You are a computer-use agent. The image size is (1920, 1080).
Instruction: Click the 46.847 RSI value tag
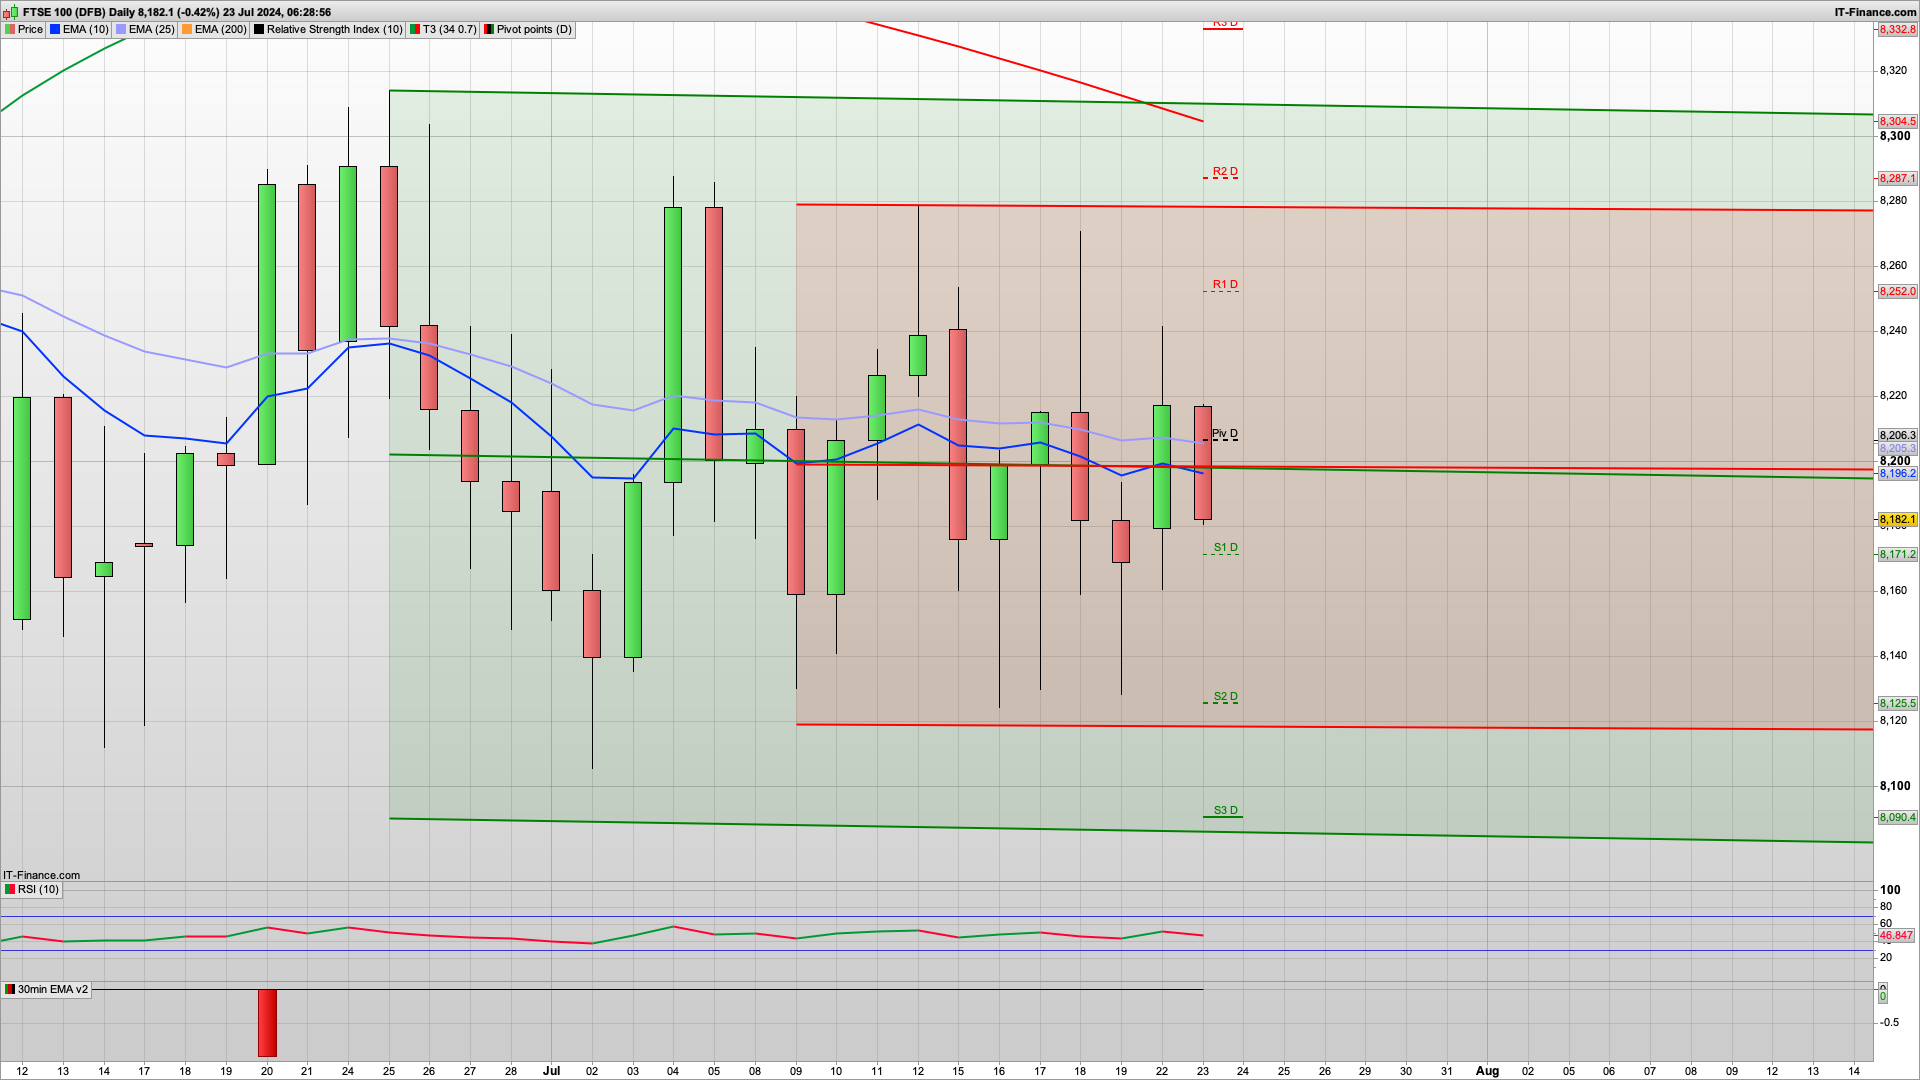(x=1896, y=936)
